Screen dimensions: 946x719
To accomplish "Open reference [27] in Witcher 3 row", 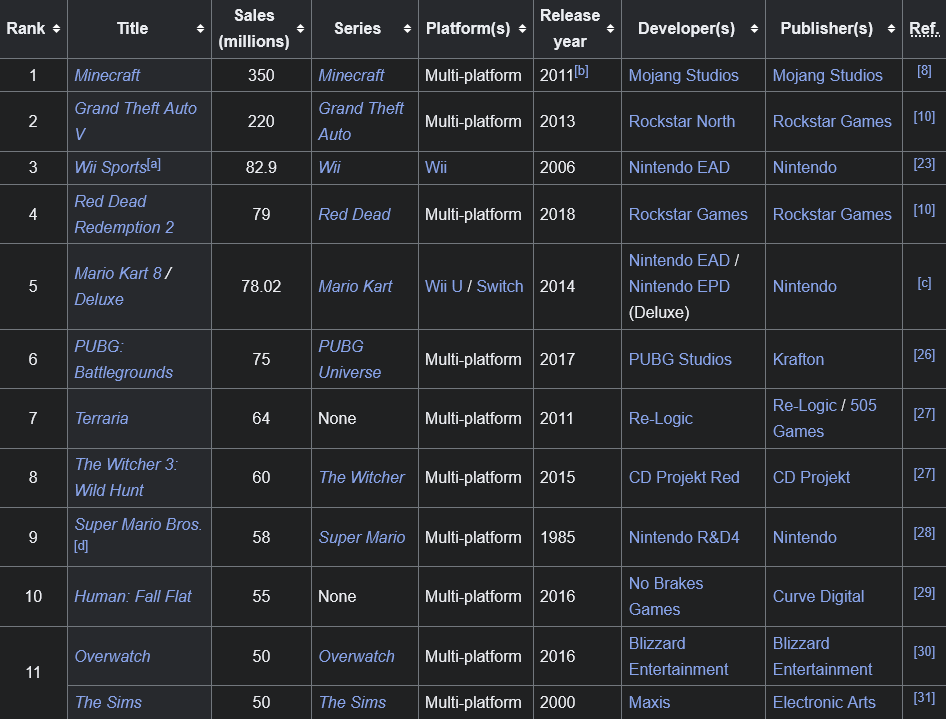I will [x=924, y=474].
